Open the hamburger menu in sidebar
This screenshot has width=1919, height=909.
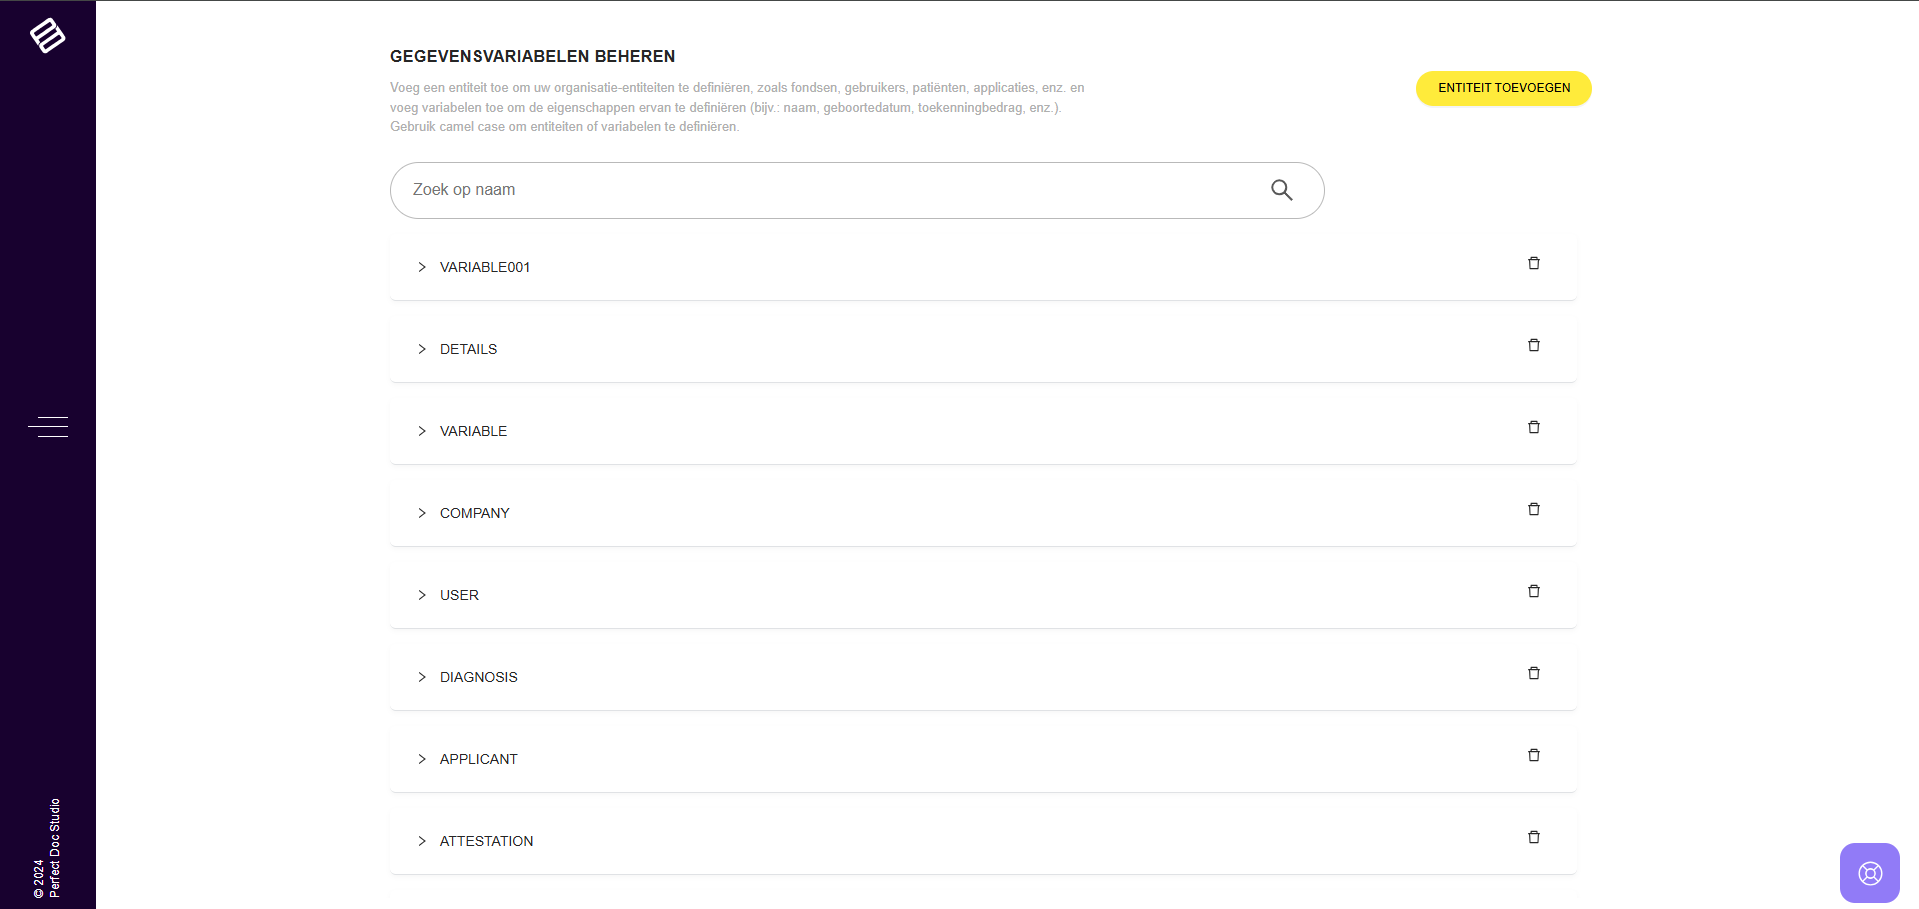pos(48,427)
